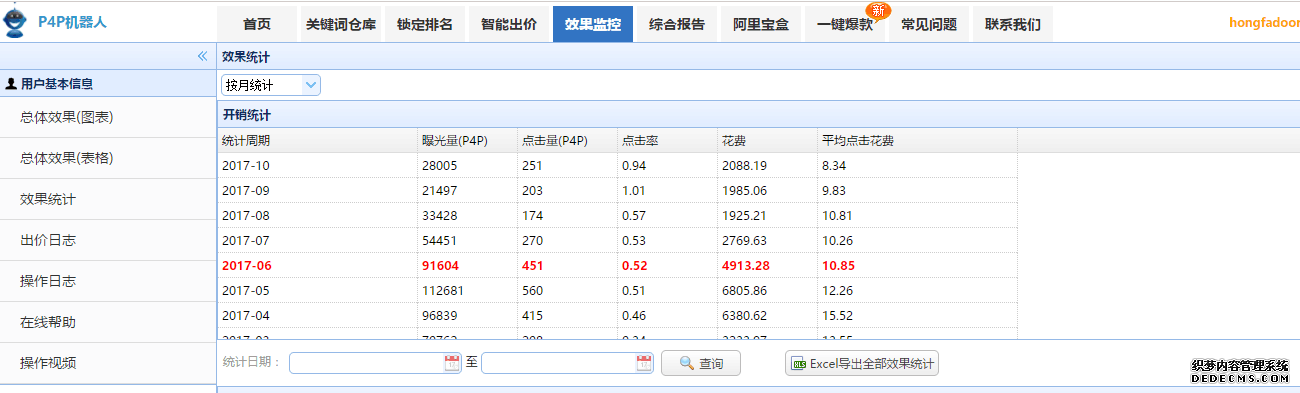
Task: Select the 2017-04 row
Action: (x=617, y=316)
